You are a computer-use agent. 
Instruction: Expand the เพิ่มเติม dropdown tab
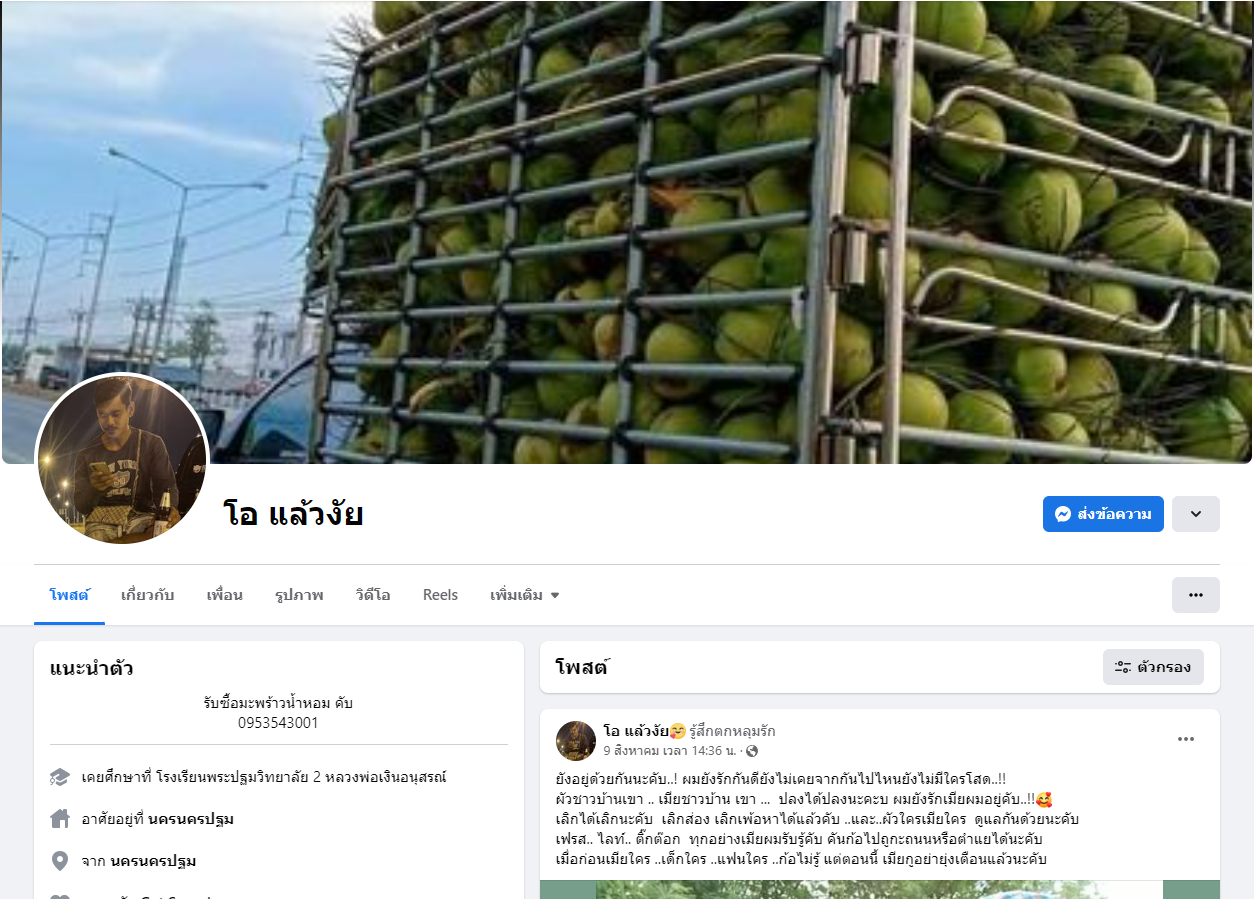[525, 595]
